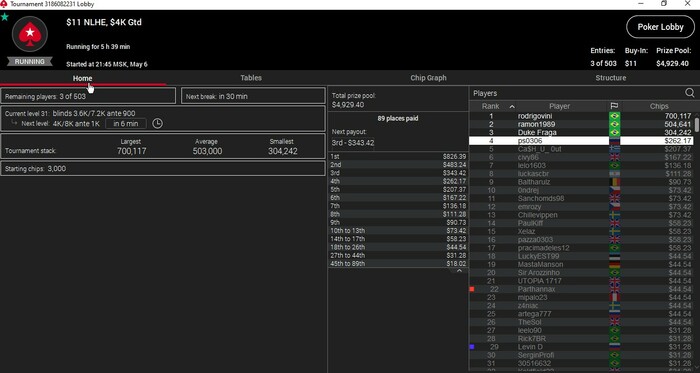Click the next level 'in 6 min' box
The height and width of the screenshot is (373, 700).
[x=125, y=124]
